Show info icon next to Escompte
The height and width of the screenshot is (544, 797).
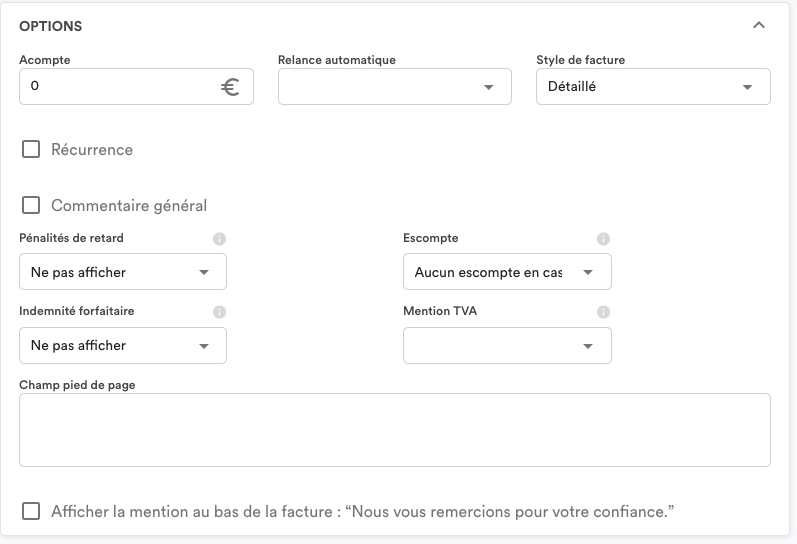[603, 239]
